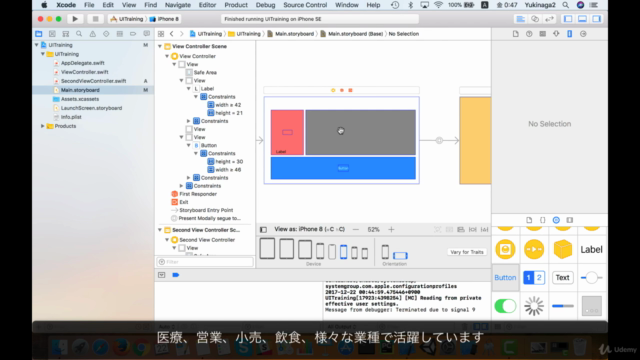Toggle the Debug area visibility
This screenshot has height=360, width=640.
click(x=582, y=19)
